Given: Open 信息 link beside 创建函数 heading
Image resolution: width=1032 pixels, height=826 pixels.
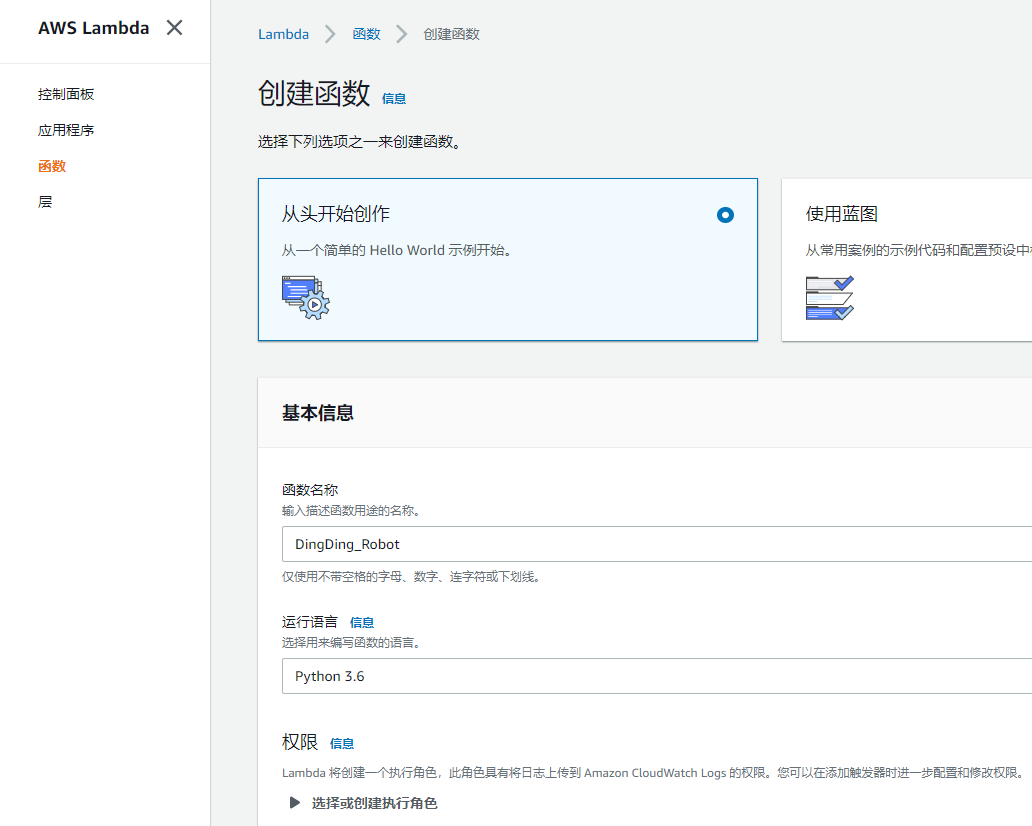Looking at the screenshot, I should click(394, 99).
